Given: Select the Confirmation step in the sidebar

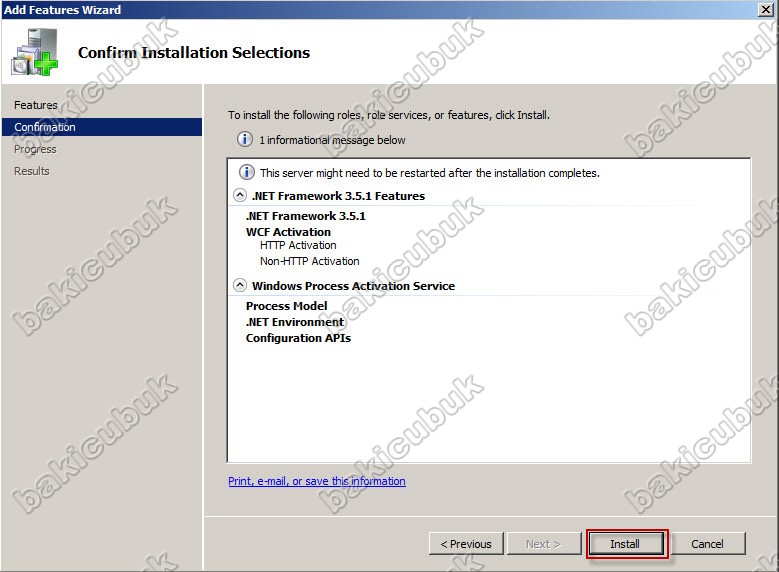Looking at the screenshot, I should coord(102,127).
